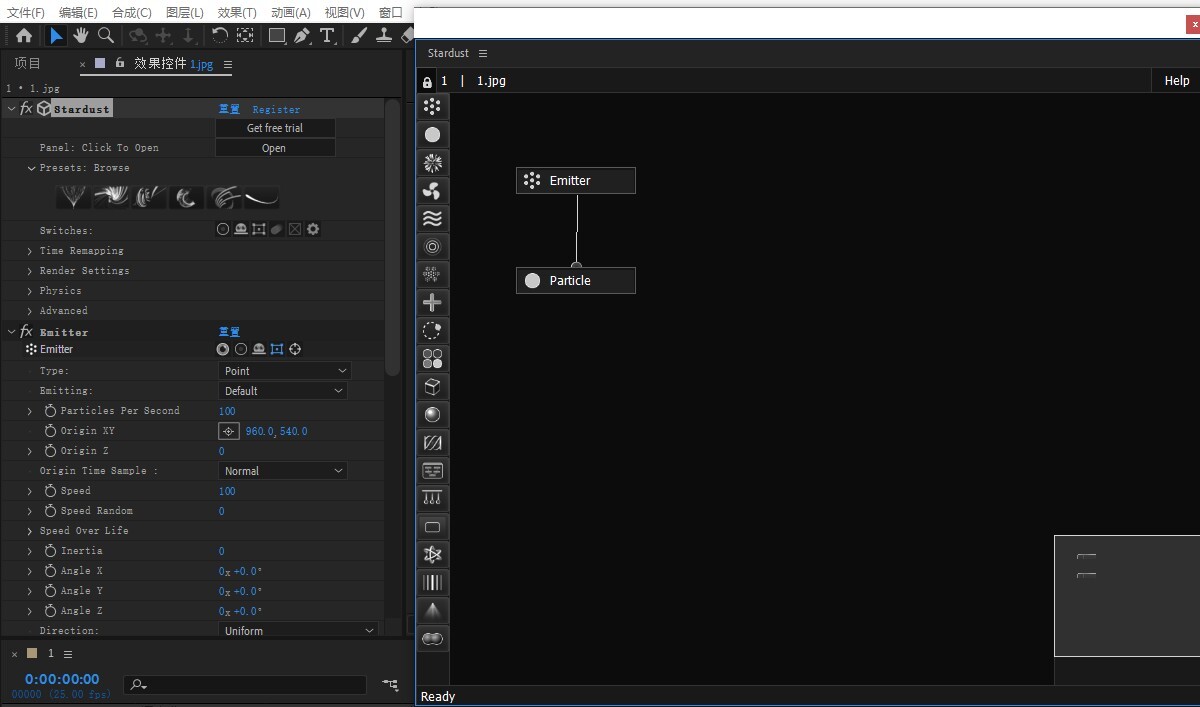
Task: Click the merged-blobs node icon in sidebar
Action: click(432, 638)
